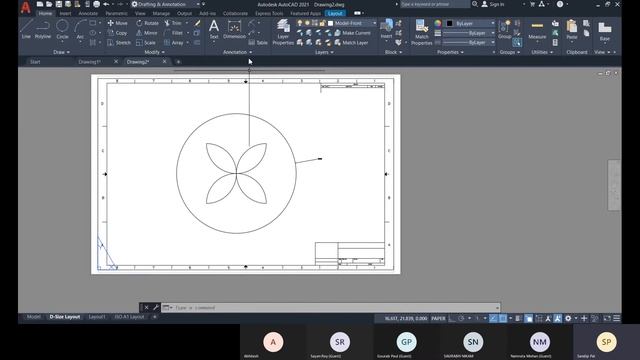Click the Group tool
The image size is (640, 360).
click(x=504, y=29)
